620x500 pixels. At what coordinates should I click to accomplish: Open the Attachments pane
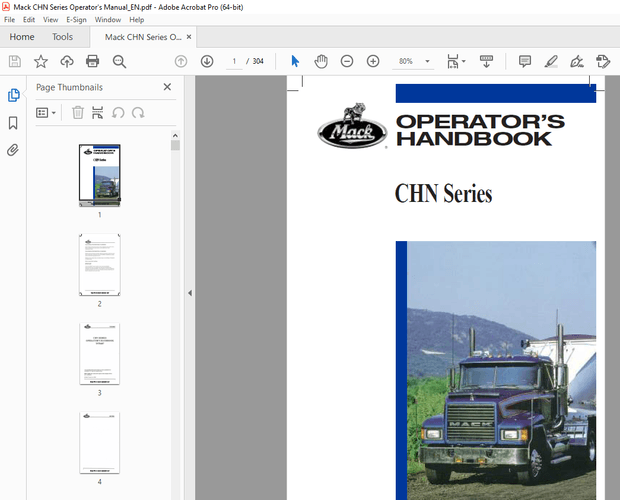tap(13, 150)
